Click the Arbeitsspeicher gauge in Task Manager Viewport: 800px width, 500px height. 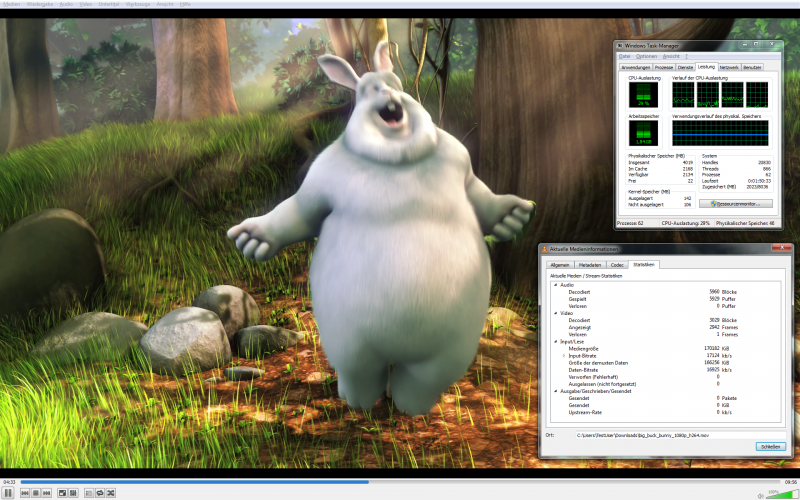[x=643, y=133]
